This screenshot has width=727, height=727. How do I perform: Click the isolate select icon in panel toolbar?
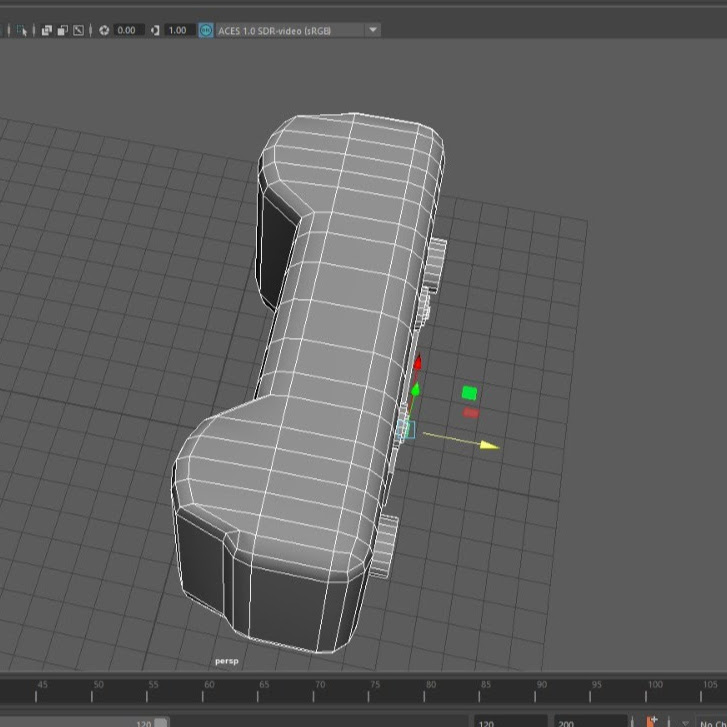tap(22, 31)
